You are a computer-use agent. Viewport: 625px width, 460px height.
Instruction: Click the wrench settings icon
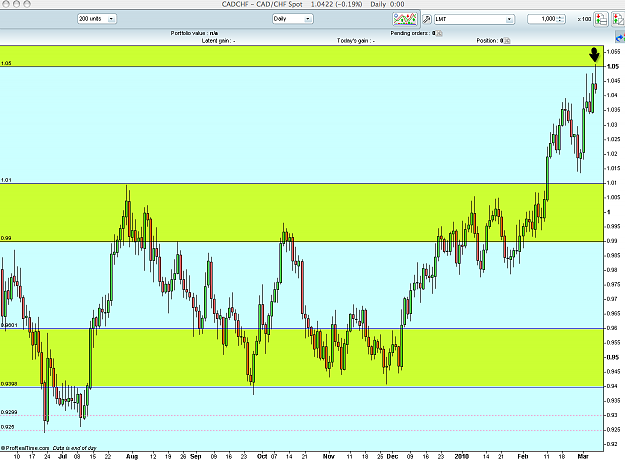point(426,19)
